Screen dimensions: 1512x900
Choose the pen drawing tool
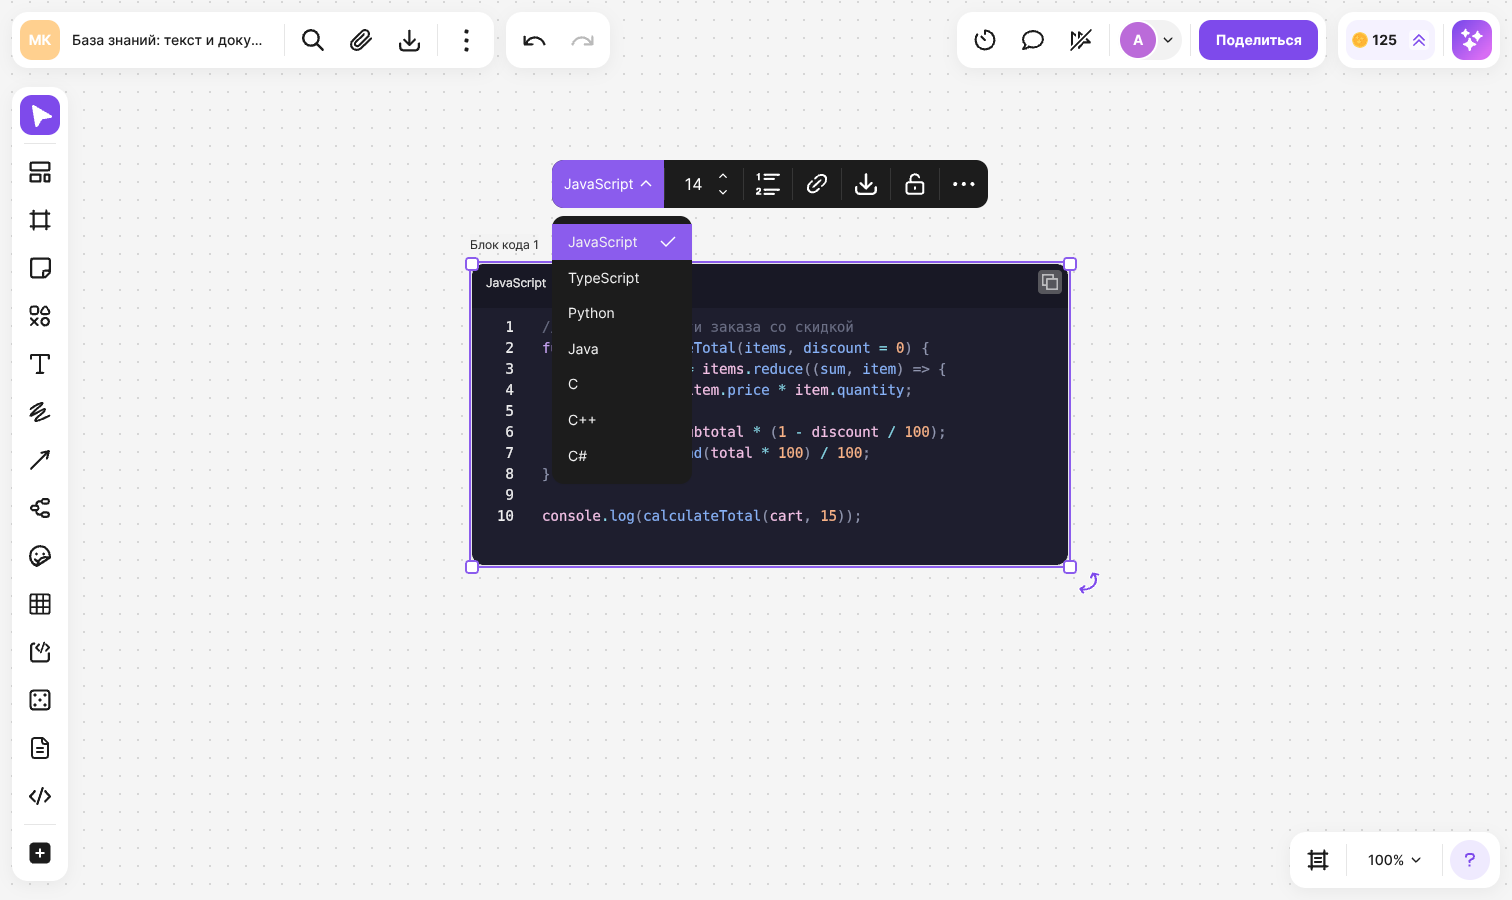click(x=40, y=412)
